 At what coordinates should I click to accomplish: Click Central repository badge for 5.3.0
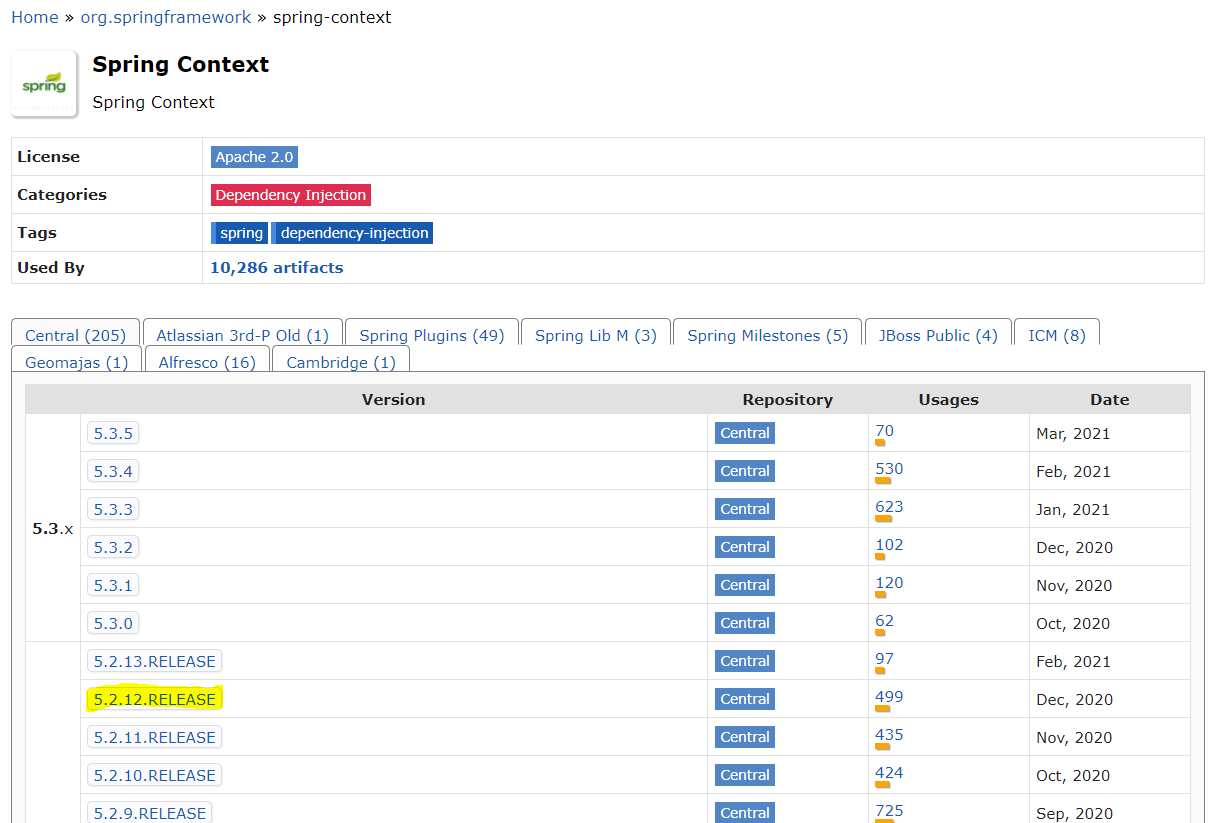(745, 623)
